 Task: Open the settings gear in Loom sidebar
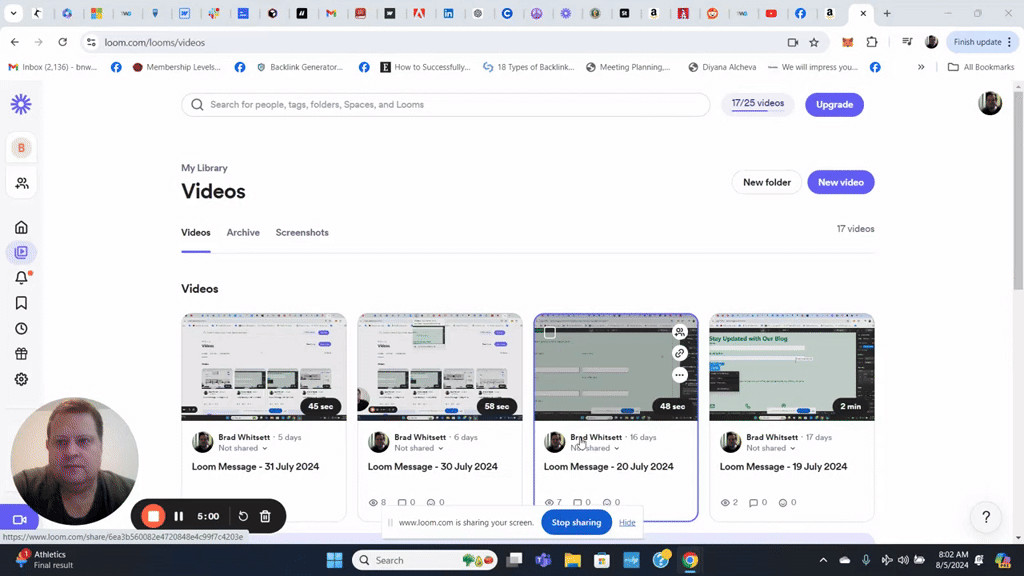click(22, 379)
